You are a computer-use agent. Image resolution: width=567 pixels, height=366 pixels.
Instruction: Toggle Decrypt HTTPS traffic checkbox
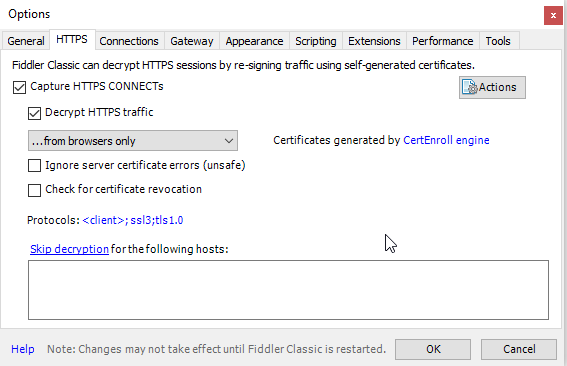click(34, 113)
